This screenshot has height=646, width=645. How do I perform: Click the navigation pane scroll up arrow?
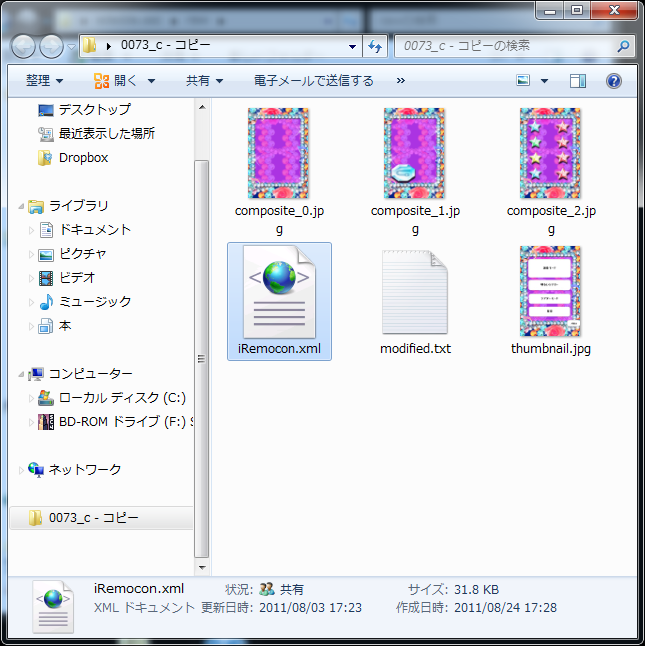coord(202,107)
